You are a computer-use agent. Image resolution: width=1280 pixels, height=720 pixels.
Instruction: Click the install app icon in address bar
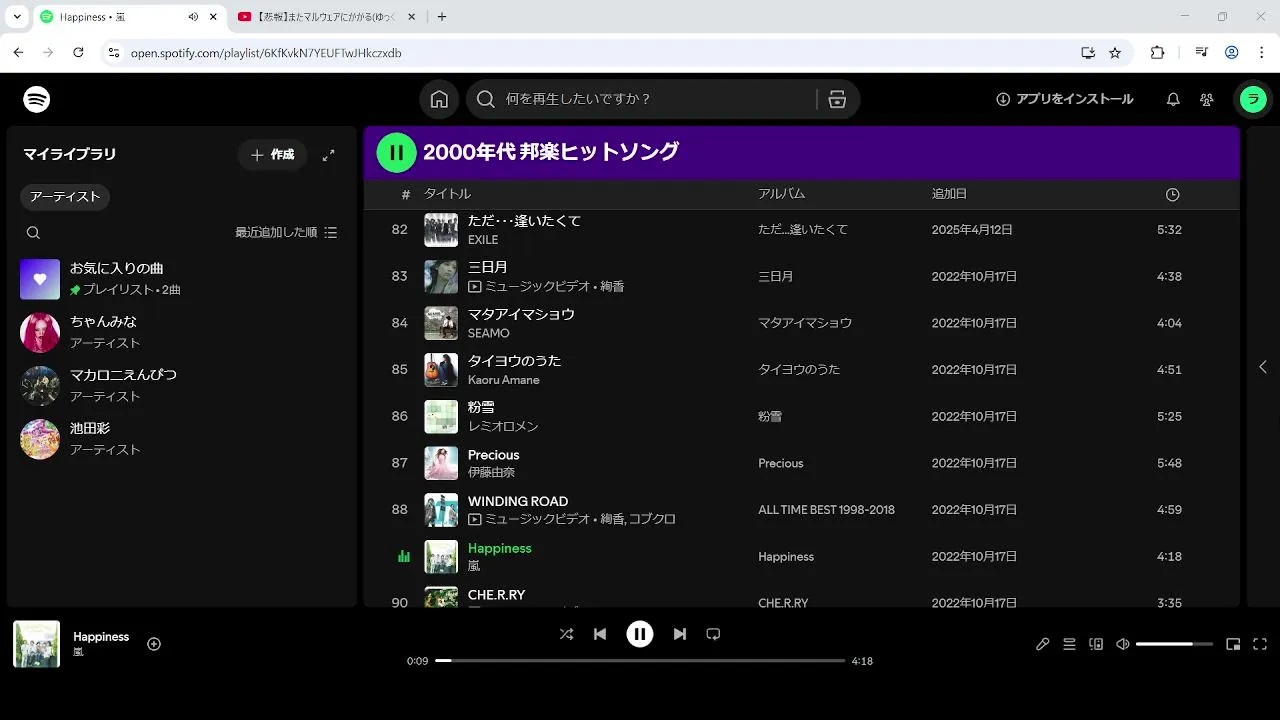(x=1088, y=52)
